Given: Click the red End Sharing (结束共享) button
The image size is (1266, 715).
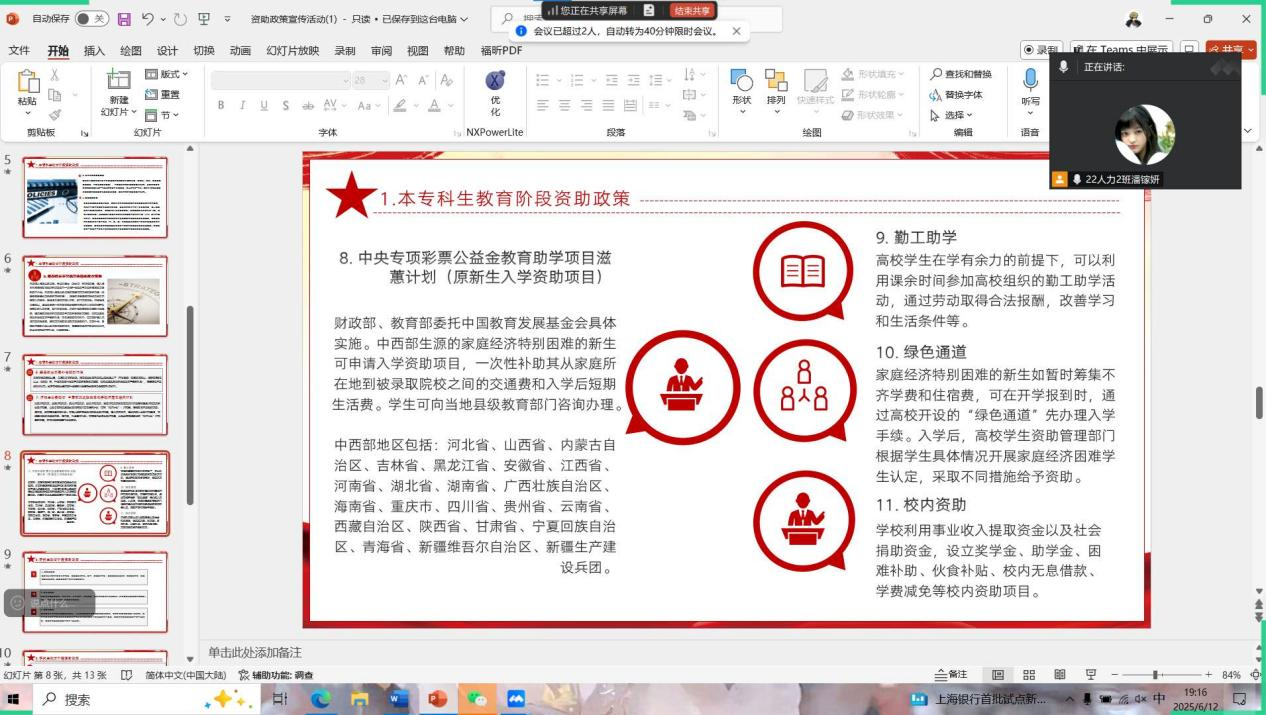Looking at the screenshot, I should point(692,10).
